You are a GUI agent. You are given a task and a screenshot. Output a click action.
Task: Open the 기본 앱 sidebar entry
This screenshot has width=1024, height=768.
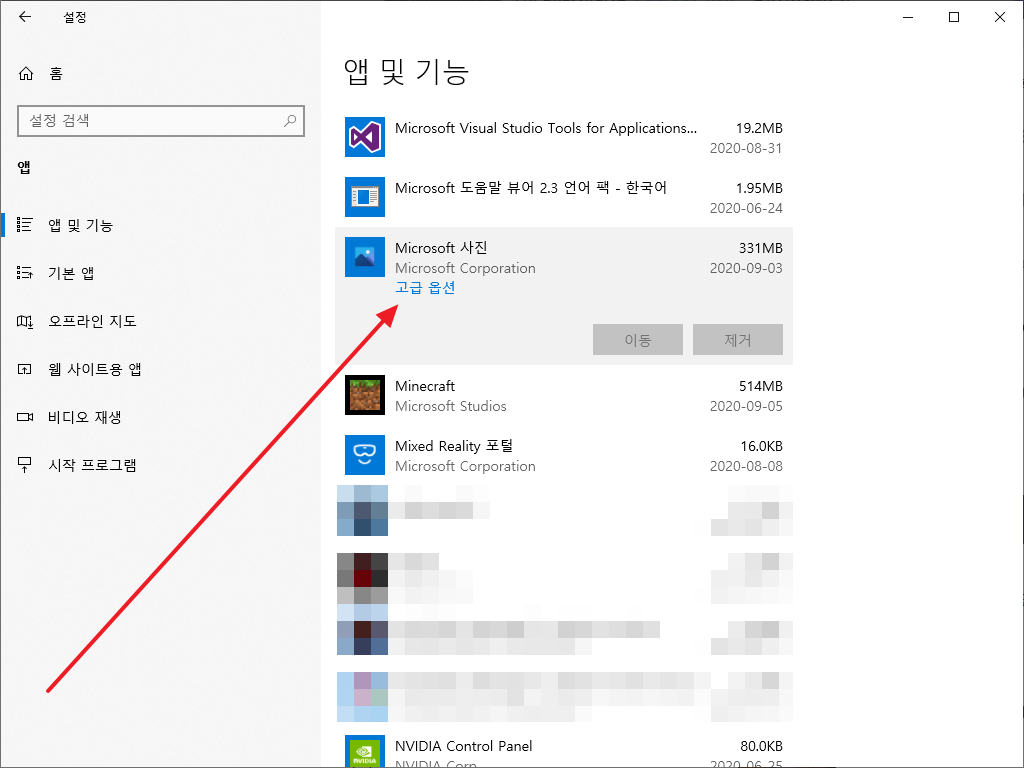[71, 273]
